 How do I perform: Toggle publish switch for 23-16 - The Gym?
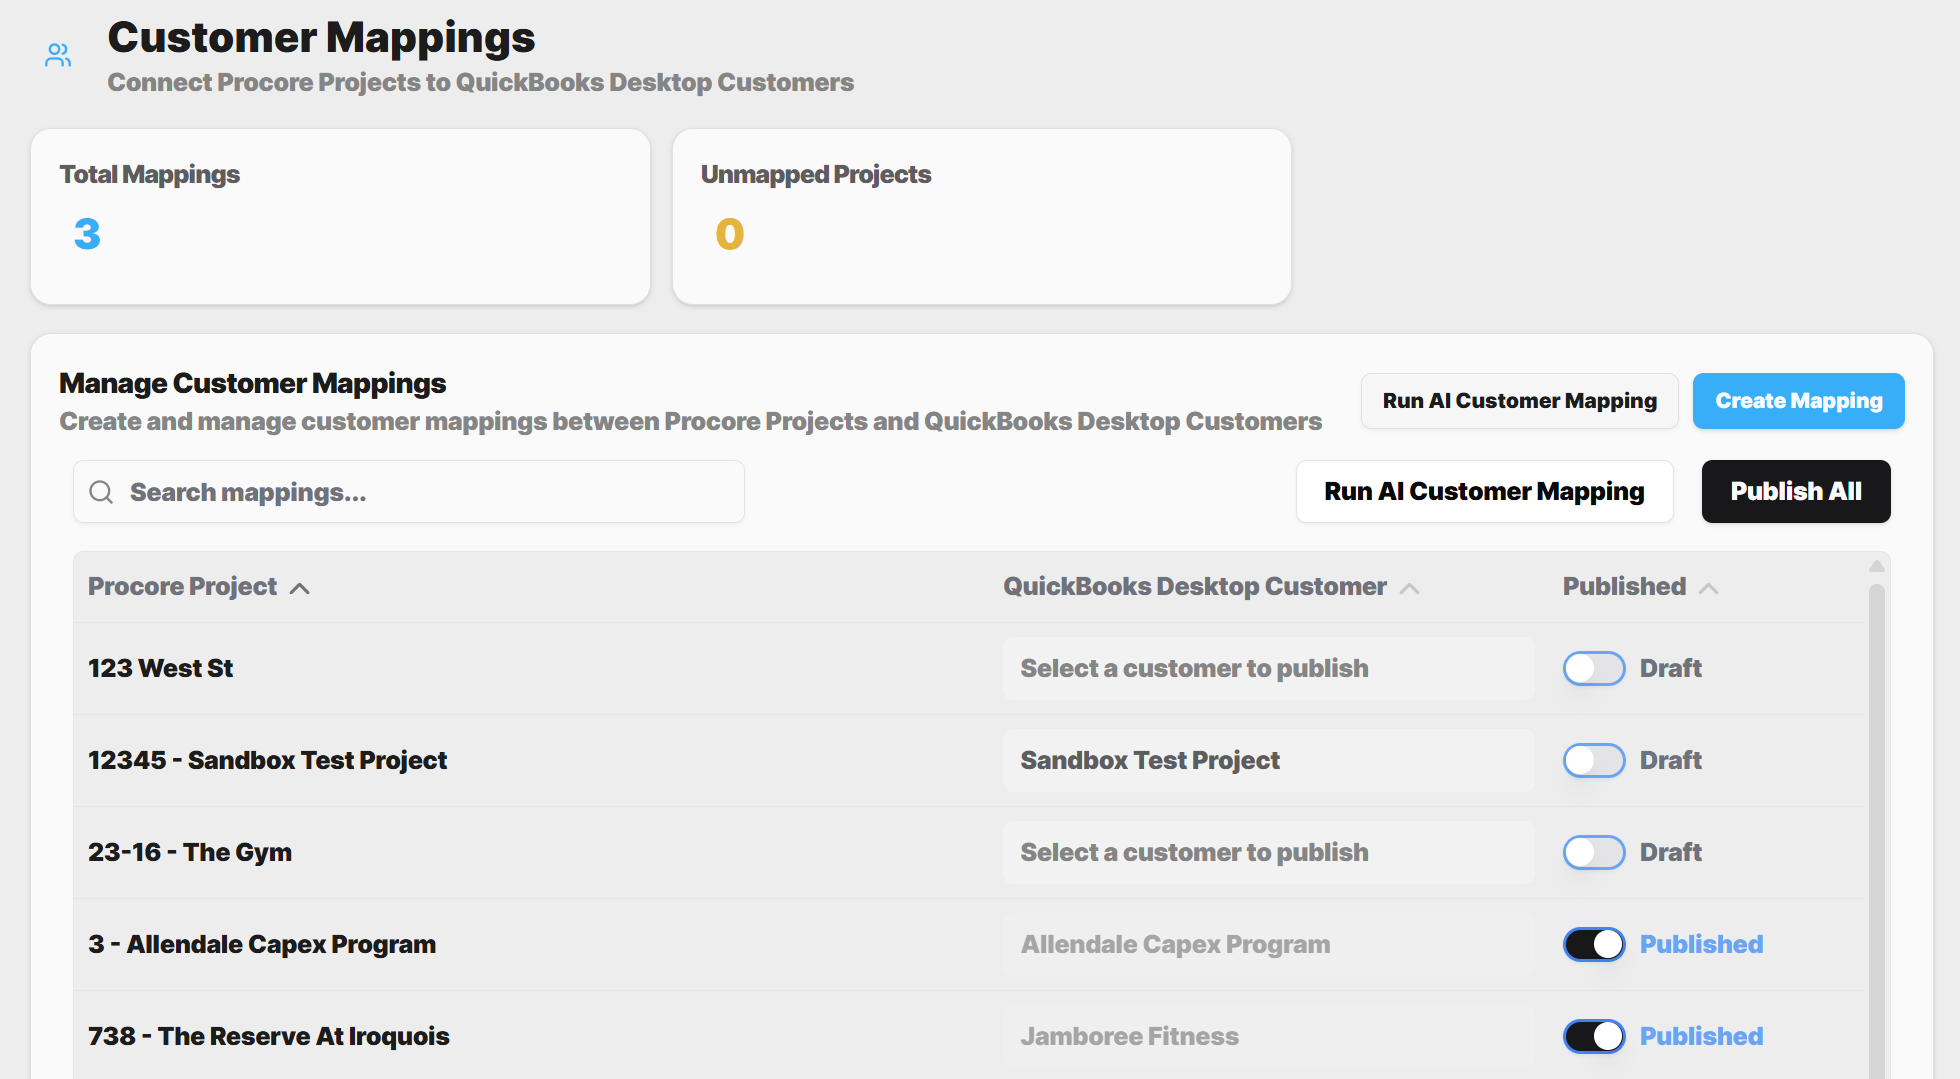[x=1595, y=852]
